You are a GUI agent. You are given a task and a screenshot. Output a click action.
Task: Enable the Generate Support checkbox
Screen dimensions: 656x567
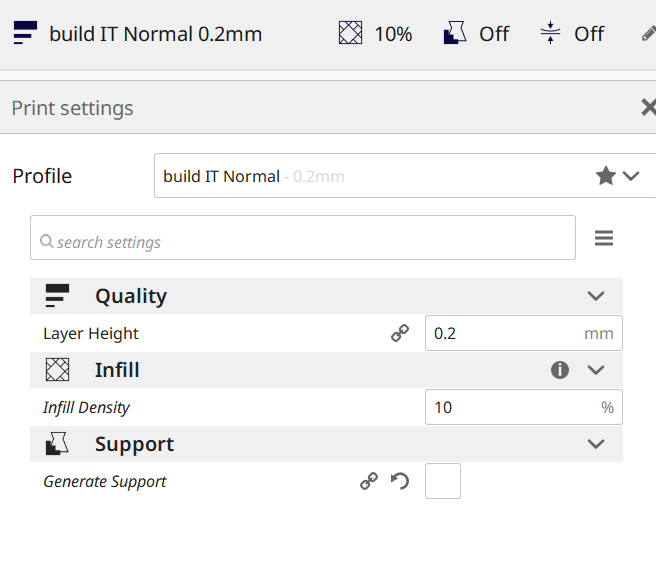(x=443, y=482)
